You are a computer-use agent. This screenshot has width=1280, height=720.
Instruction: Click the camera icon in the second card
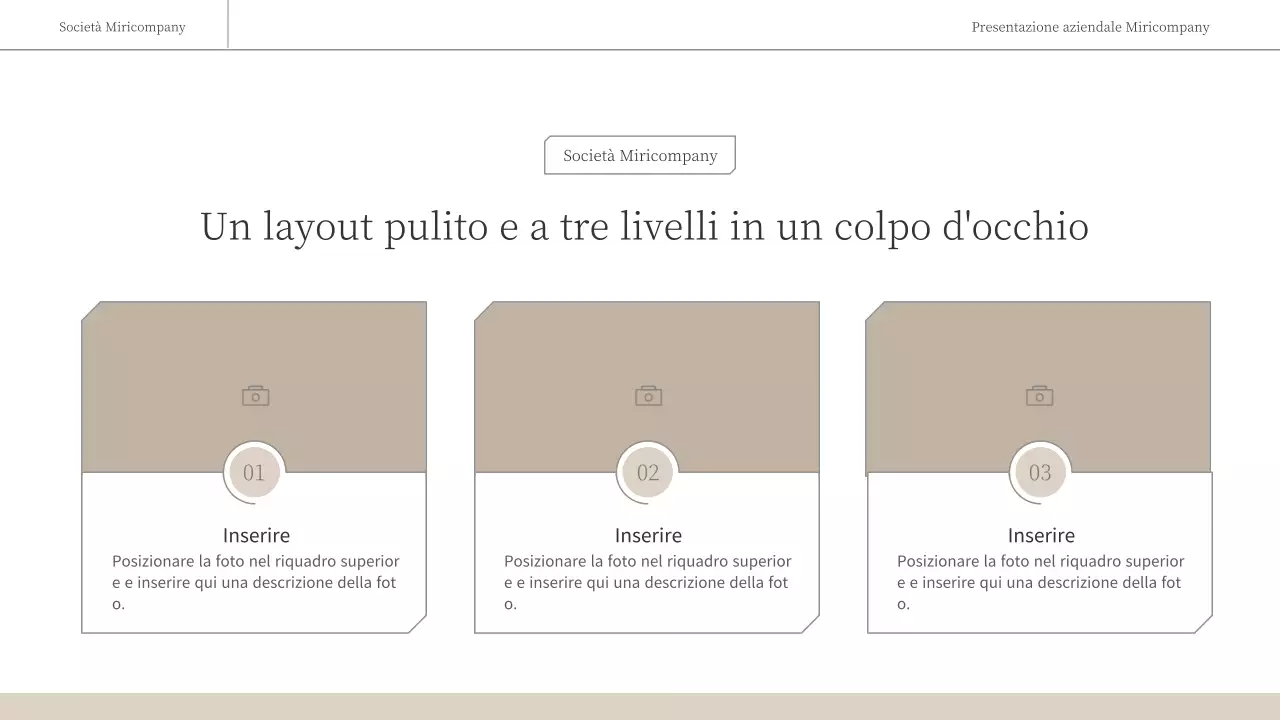[x=647, y=394]
